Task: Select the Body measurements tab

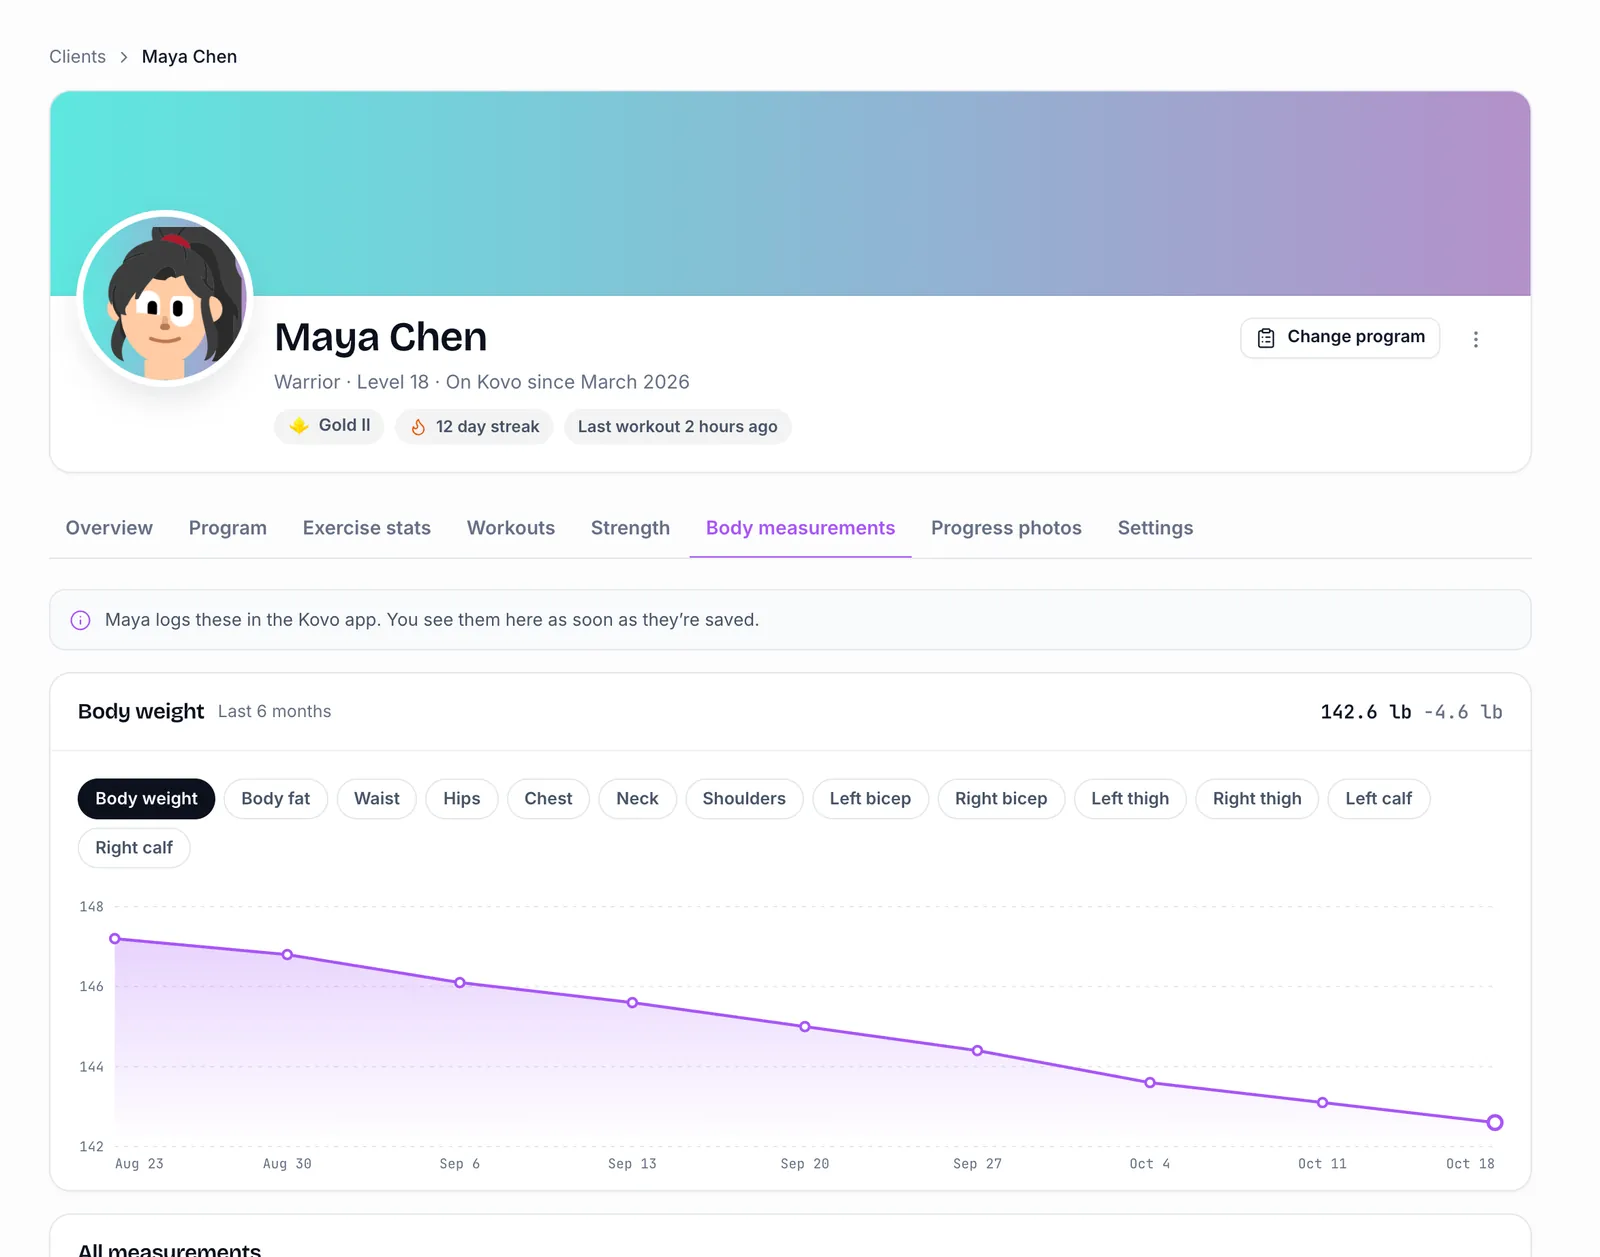Action: point(800,528)
